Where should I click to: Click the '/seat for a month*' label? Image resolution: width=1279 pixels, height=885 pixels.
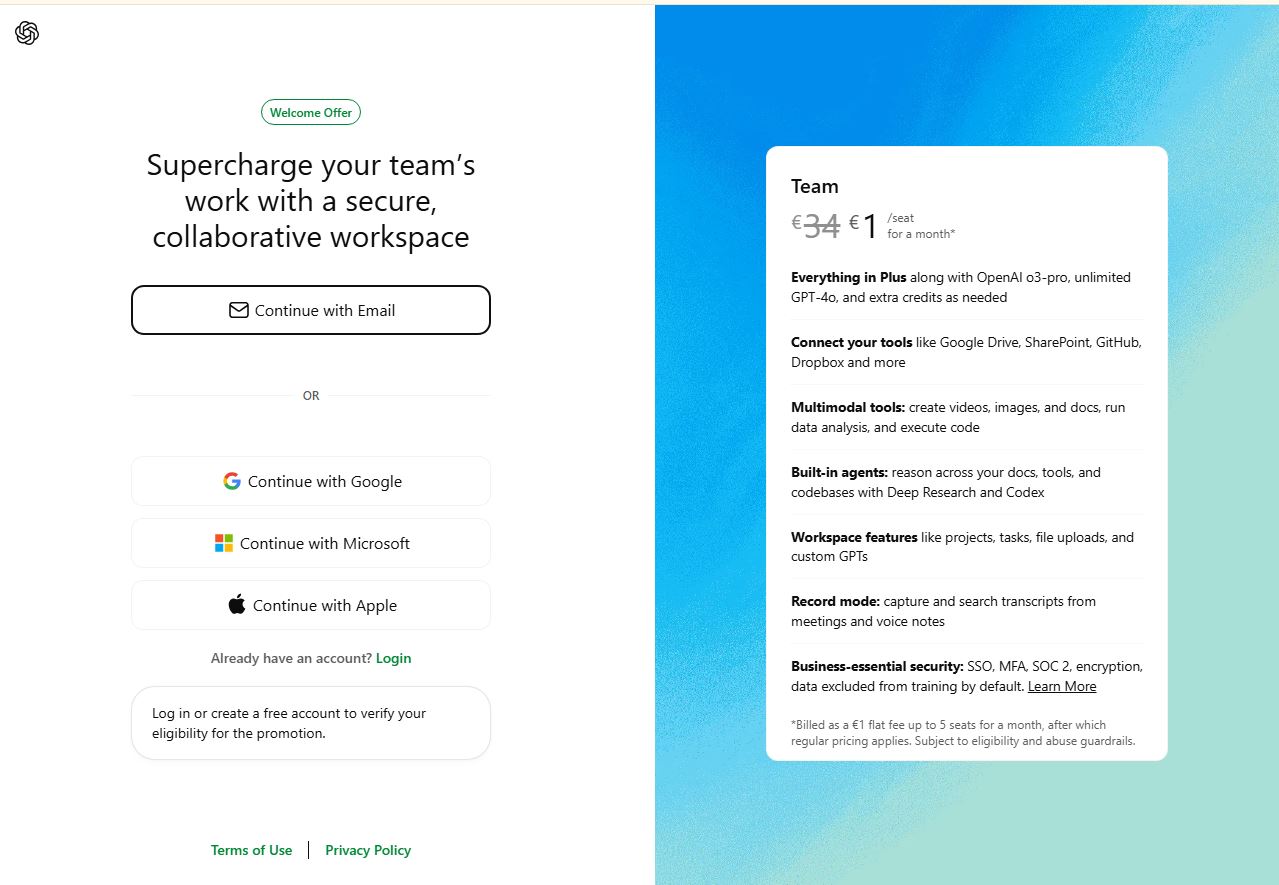pos(921,226)
